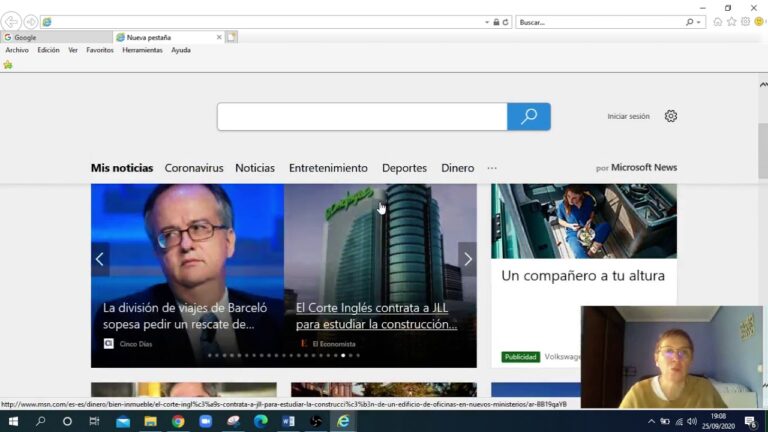The image size is (768, 432).
Task: Expand more categories with the ellipsis
Action: [492, 168]
